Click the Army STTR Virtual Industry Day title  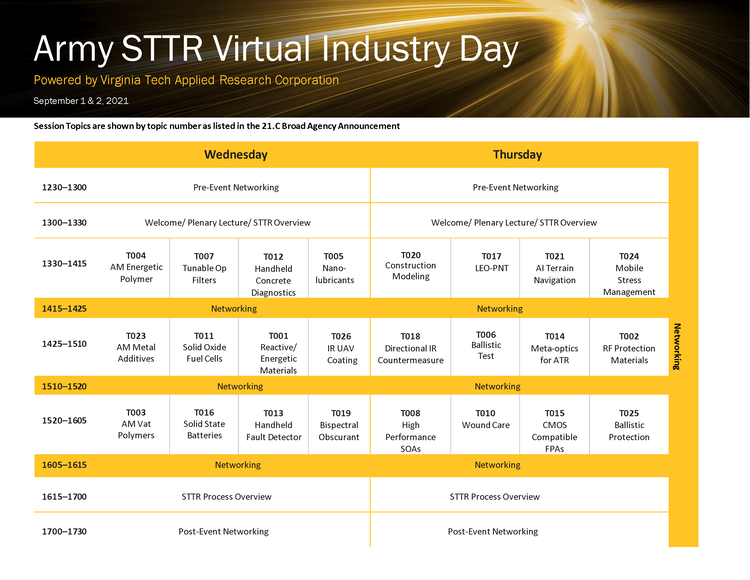276,50
